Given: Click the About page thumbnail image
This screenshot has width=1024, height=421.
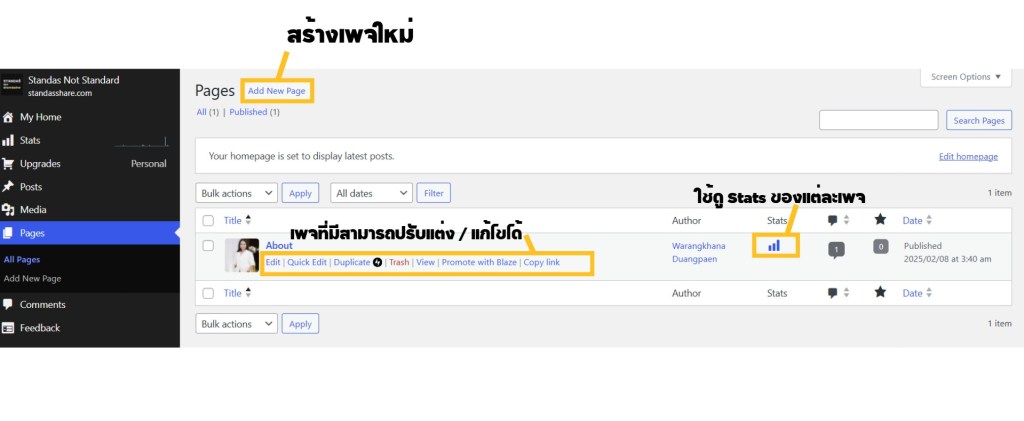Looking at the screenshot, I should pyautogui.click(x=242, y=256).
